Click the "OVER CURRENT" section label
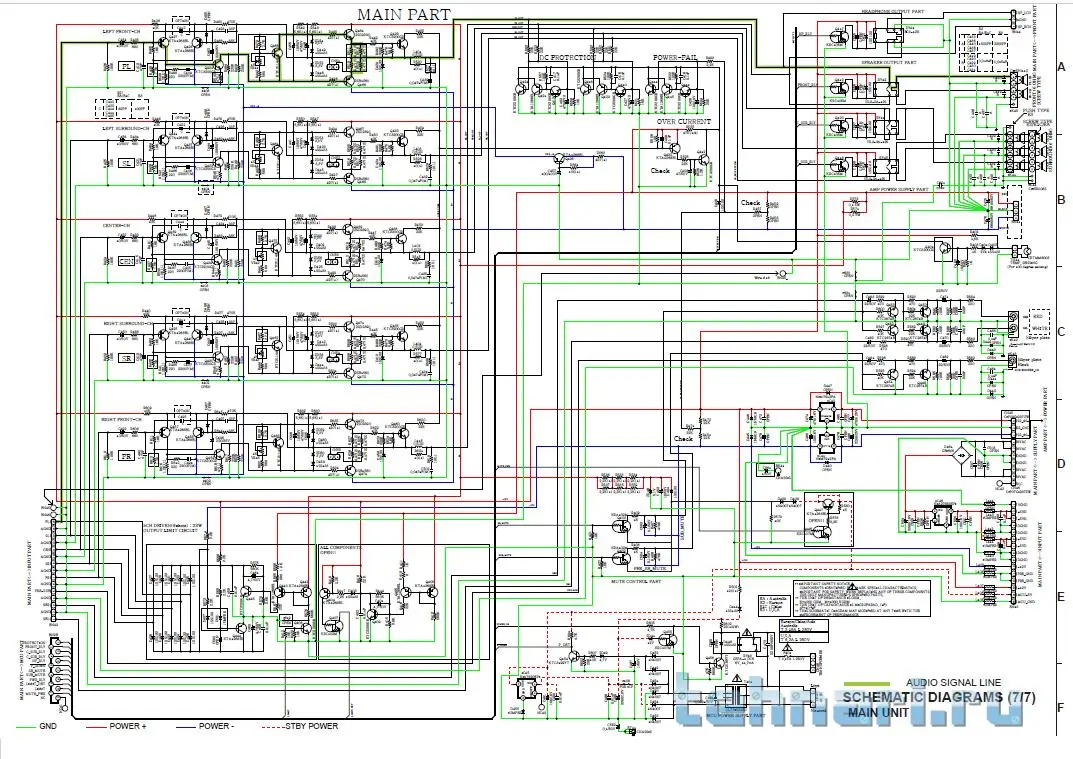The height and width of the screenshot is (759, 1073). 684,122
